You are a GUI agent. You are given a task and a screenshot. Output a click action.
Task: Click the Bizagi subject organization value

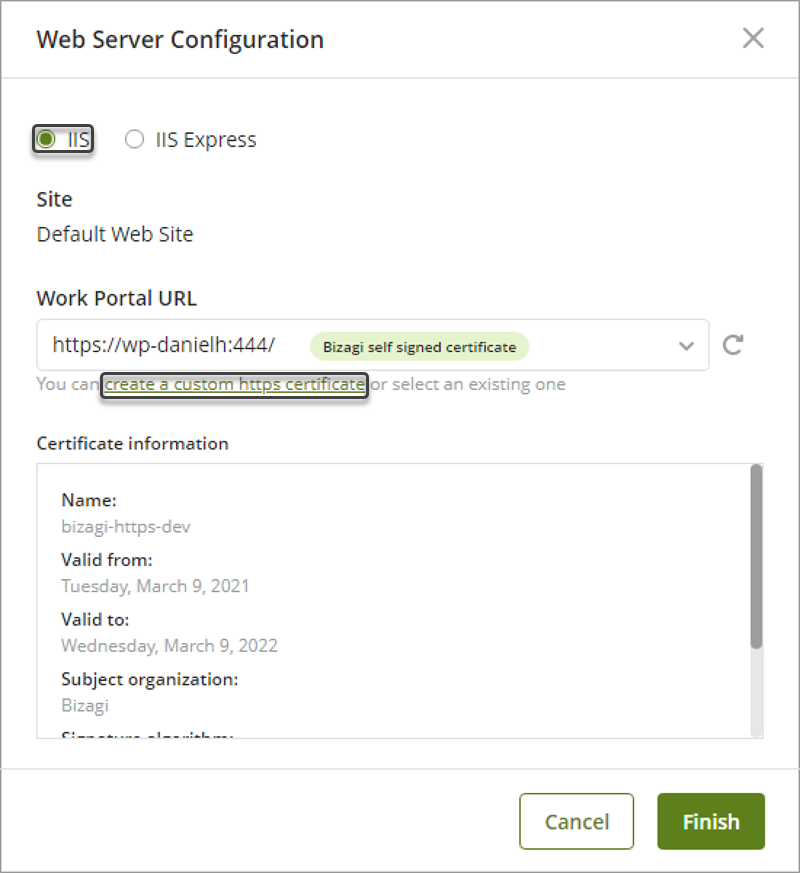click(85, 705)
